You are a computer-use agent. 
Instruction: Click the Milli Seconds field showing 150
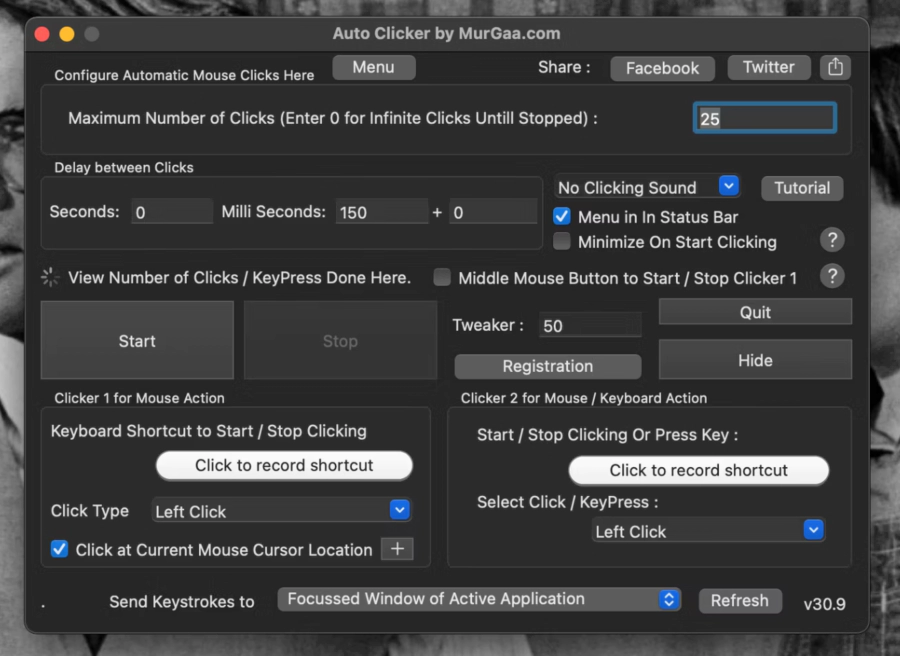pyautogui.click(x=382, y=212)
